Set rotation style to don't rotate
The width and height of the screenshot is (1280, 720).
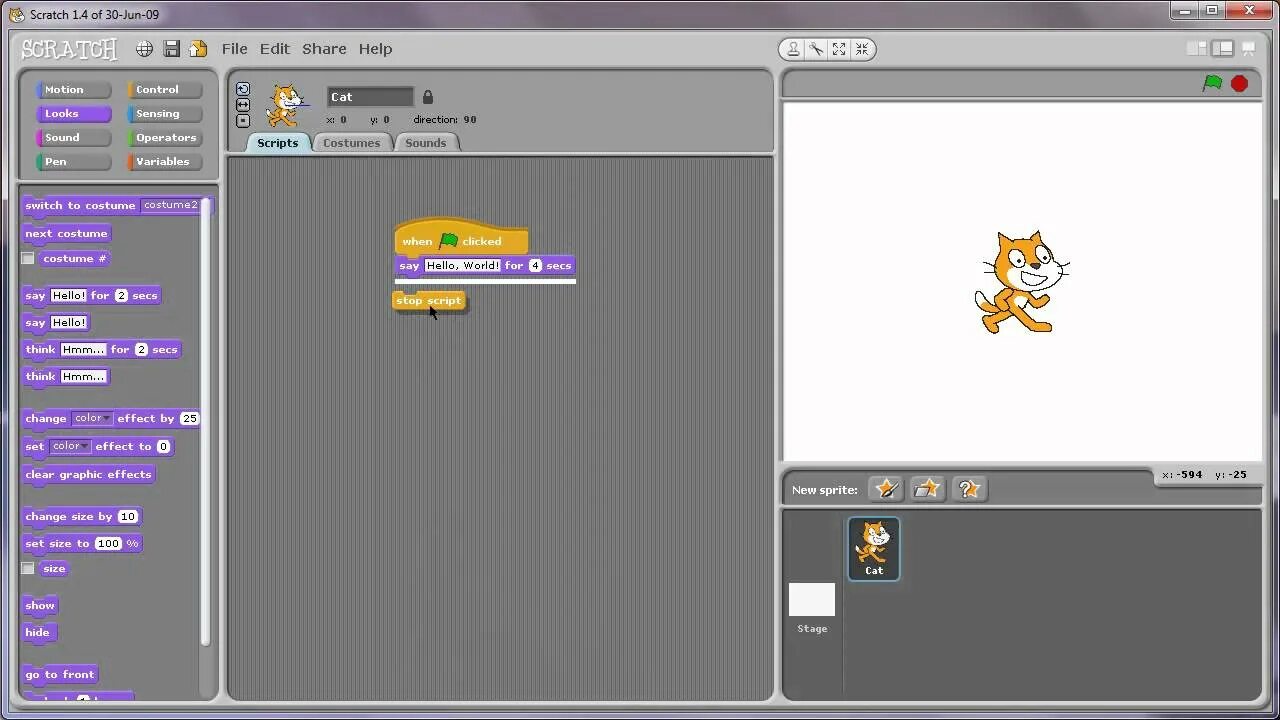tap(243, 121)
